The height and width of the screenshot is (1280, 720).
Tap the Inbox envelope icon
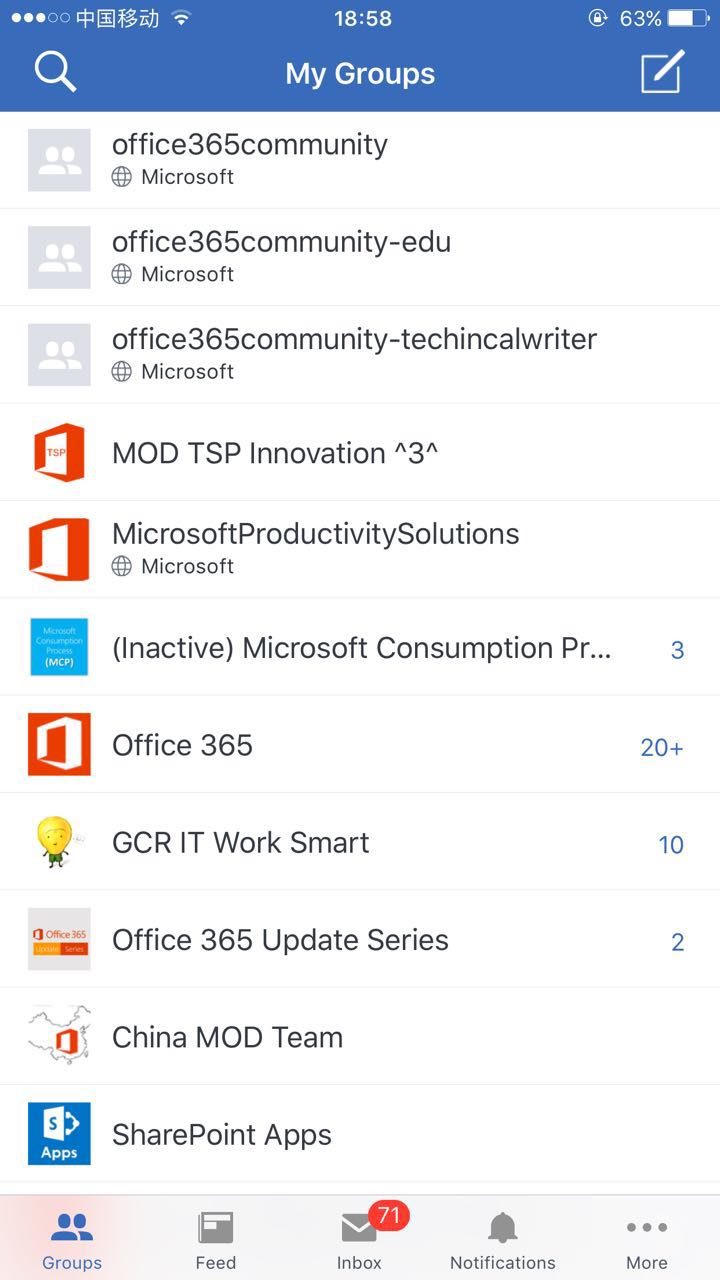(x=359, y=1228)
